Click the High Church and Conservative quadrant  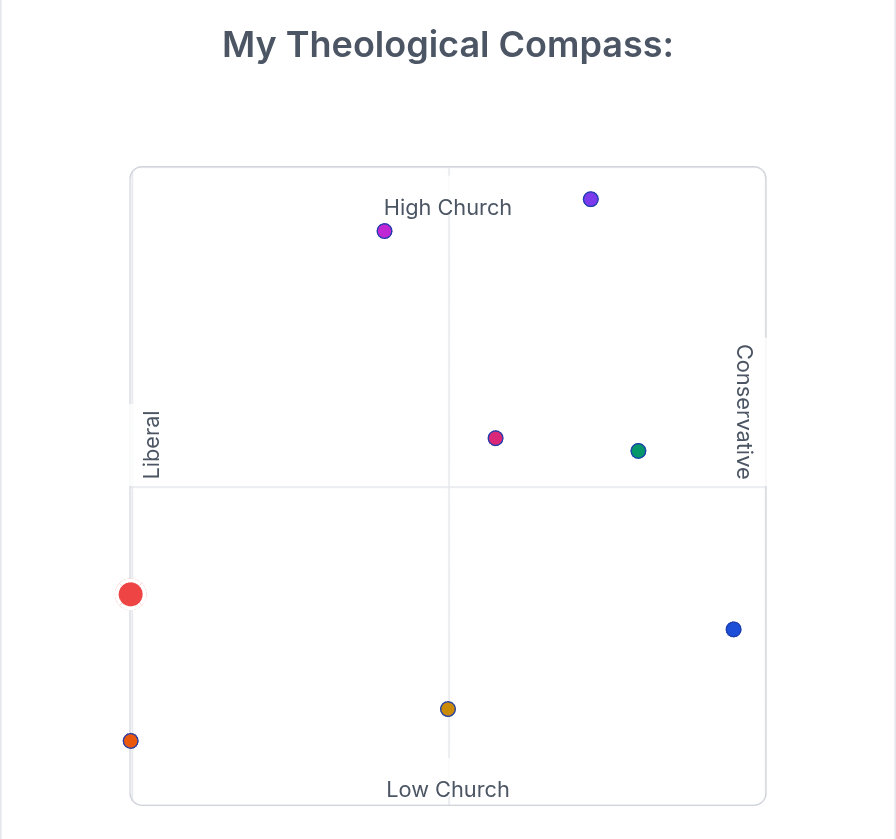(x=600, y=320)
